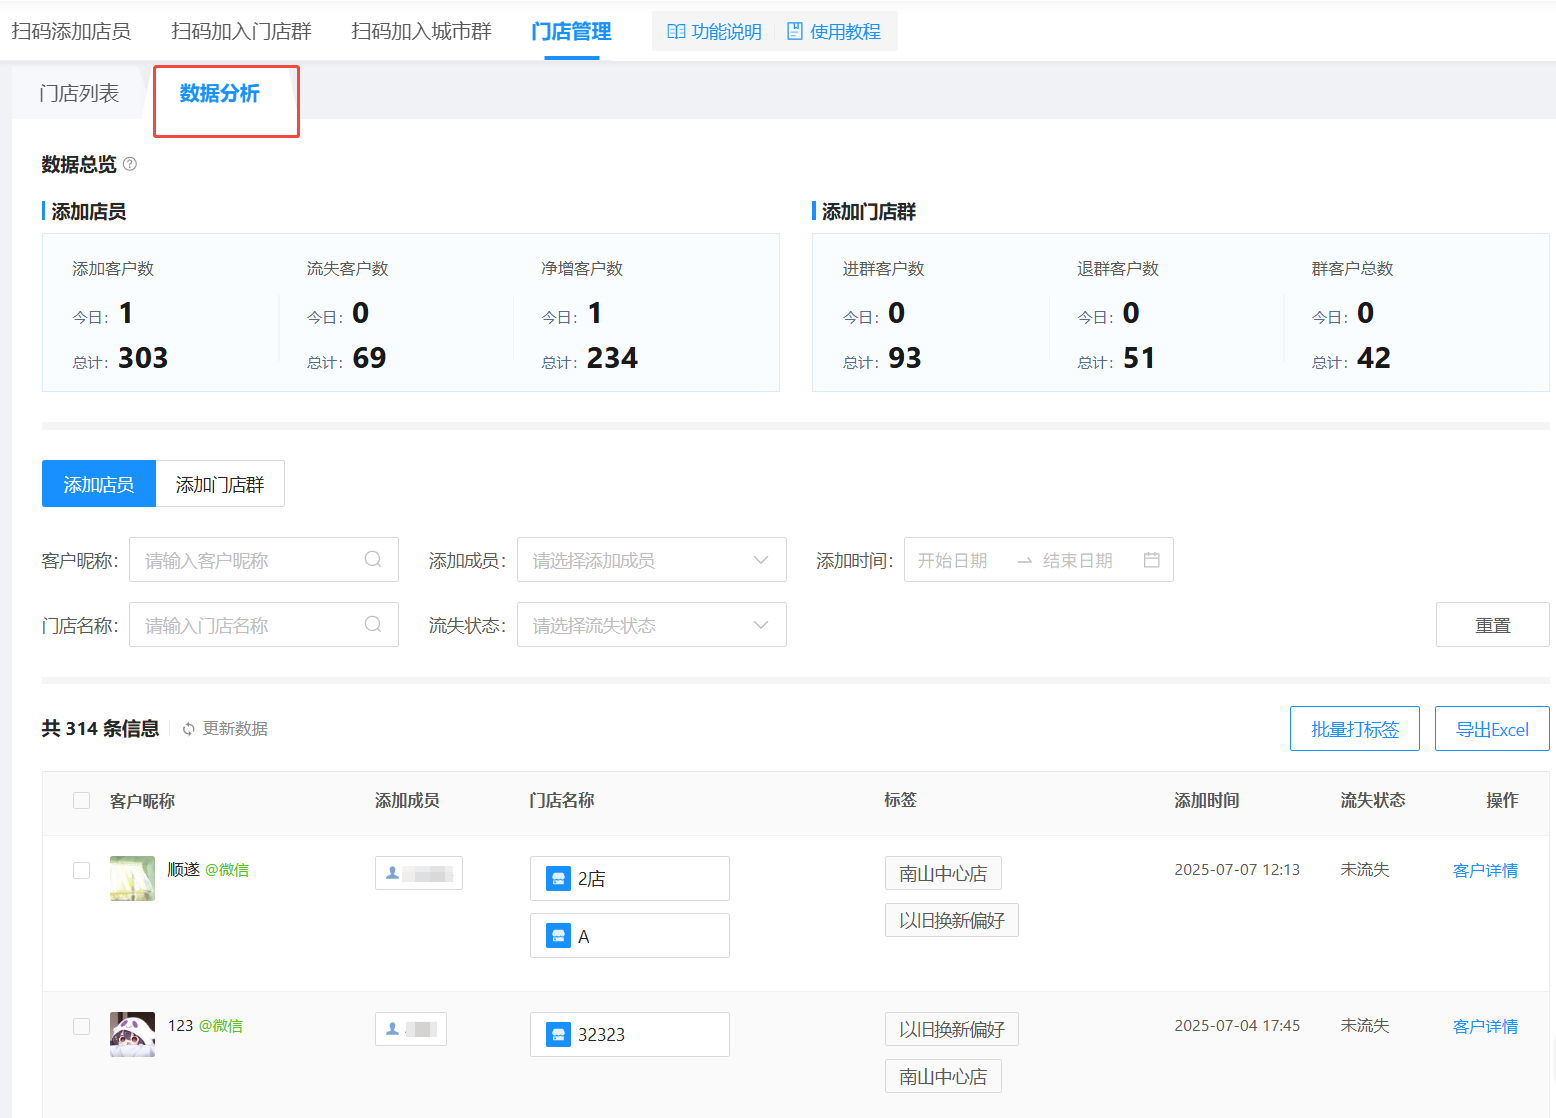Click 顺遂's avatar thumbnail
1556x1118 pixels.
click(132, 879)
